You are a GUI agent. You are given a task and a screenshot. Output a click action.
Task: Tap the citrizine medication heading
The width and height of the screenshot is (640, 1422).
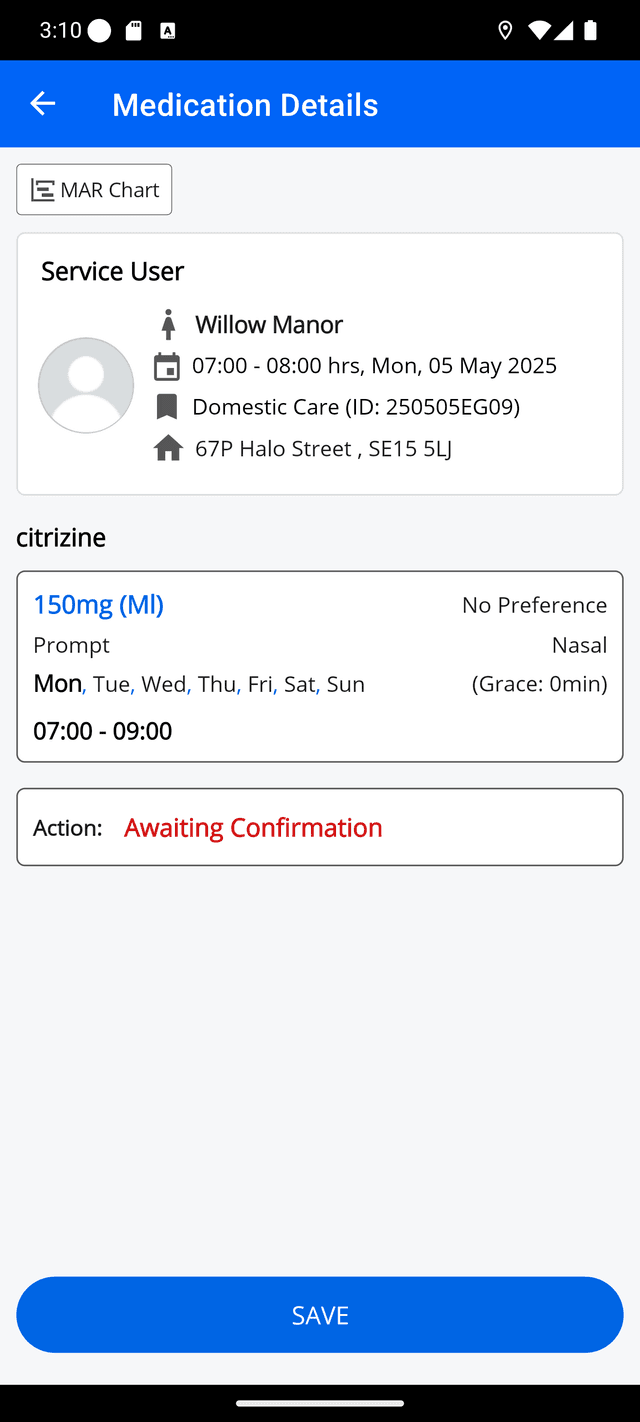tap(61, 537)
